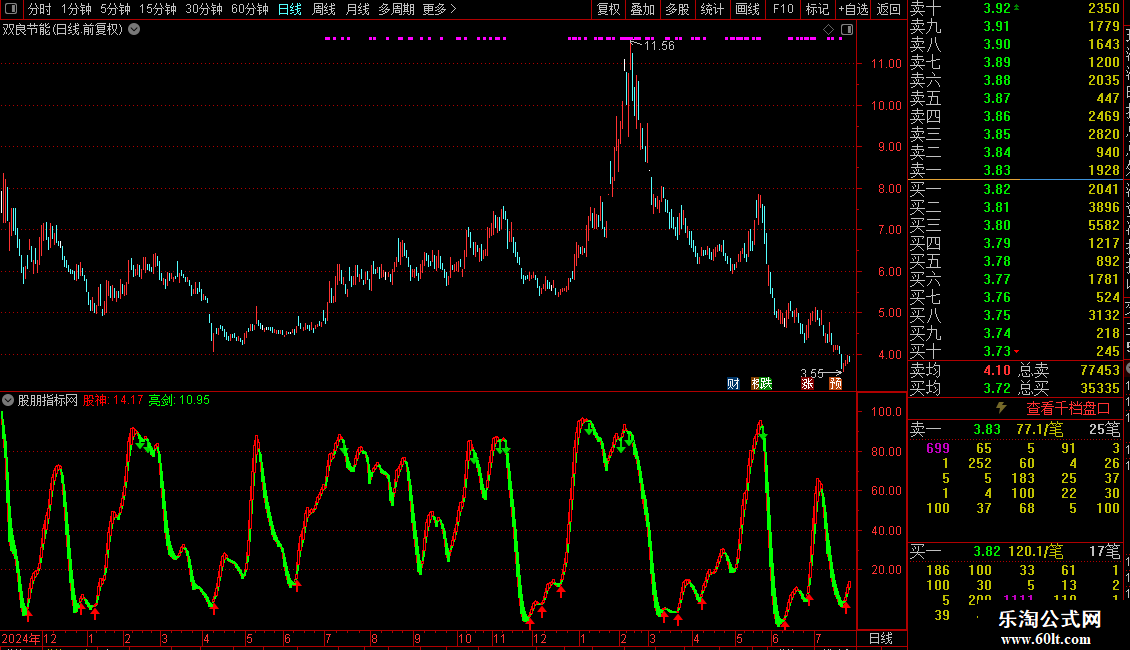The width and height of the screenshot is (1130, 650).
Task: Click 买八 price 3.75 row
Action: pyautogui.click(x=1015, y=315)
